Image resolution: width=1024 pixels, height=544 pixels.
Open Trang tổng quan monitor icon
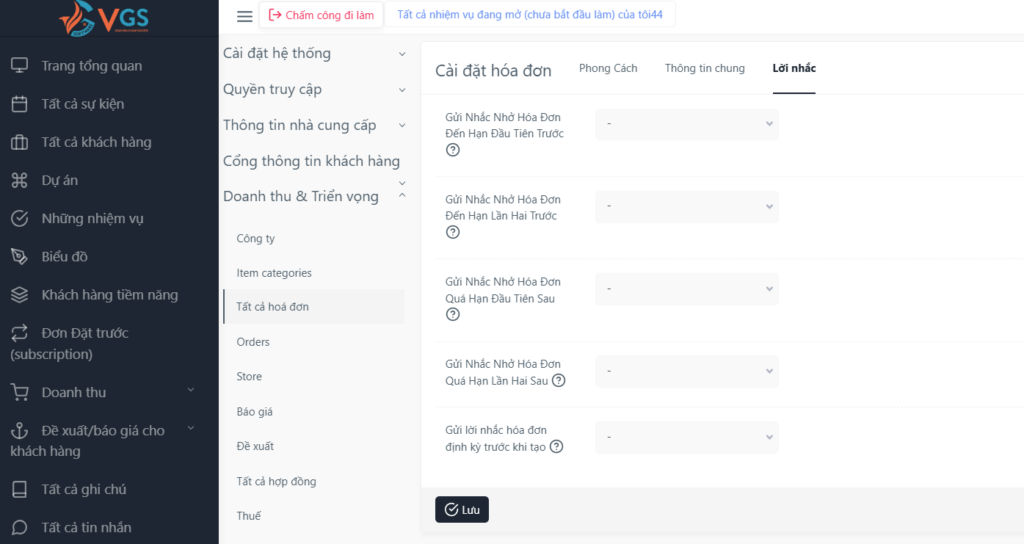20,65
